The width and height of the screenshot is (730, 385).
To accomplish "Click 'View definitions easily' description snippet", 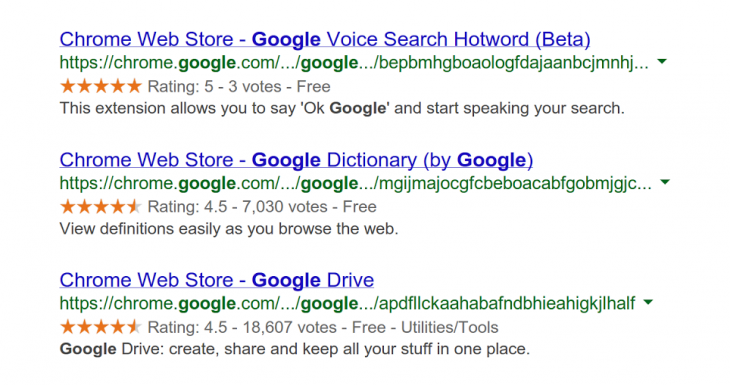I will coord(229,229).
